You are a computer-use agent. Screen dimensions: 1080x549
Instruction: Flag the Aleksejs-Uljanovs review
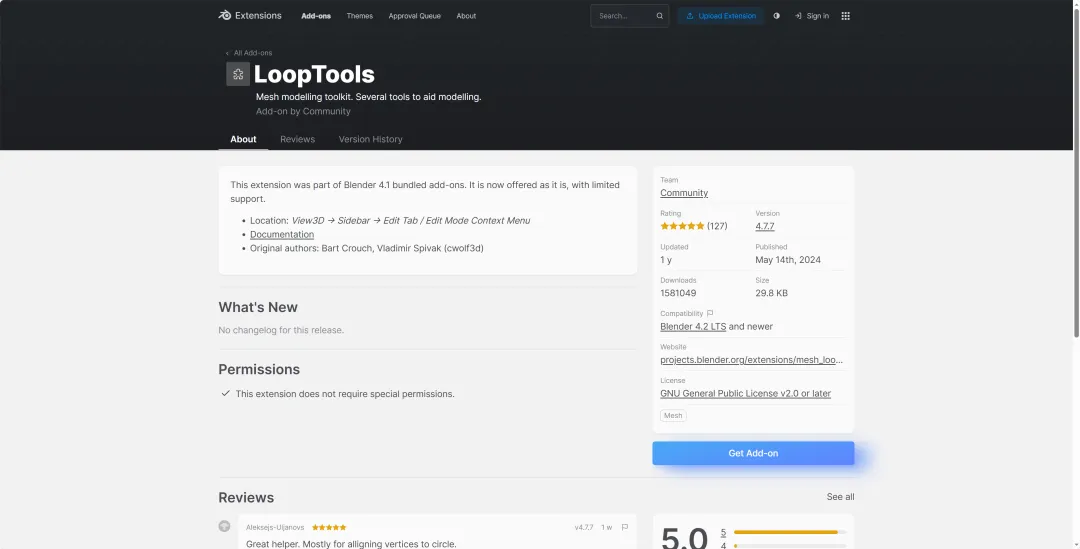625,527
